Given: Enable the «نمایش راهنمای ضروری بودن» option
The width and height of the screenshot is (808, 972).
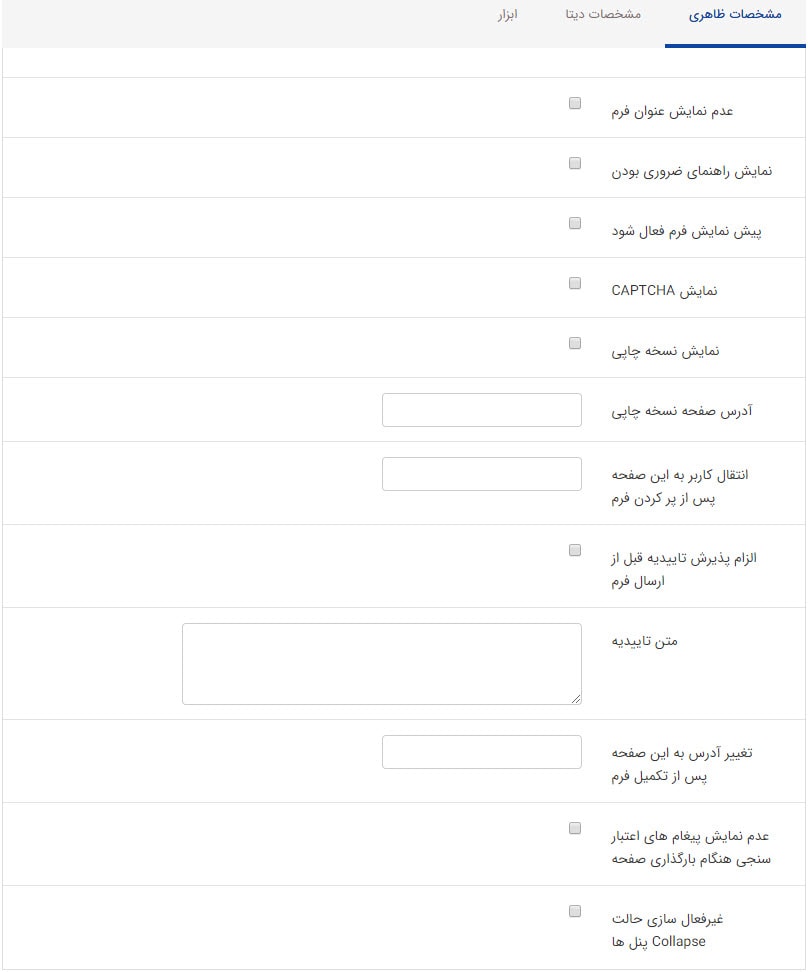Looking at the screenshot, I should pyautogui.click(x=575, y=162).
